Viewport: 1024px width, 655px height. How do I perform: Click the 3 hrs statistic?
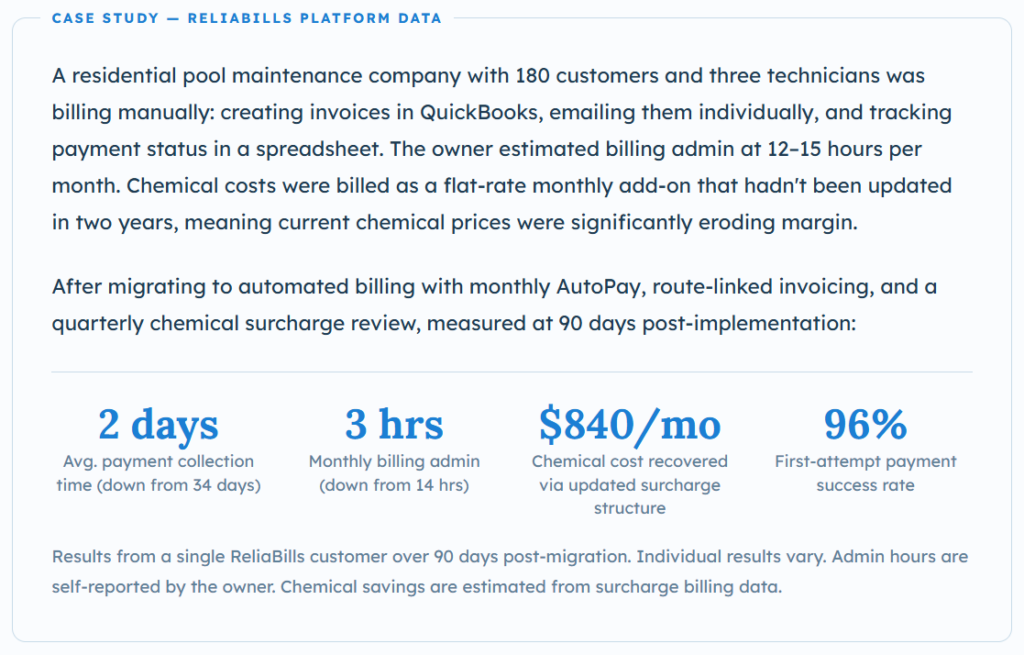pyautogui.click(x=394, y=424)
